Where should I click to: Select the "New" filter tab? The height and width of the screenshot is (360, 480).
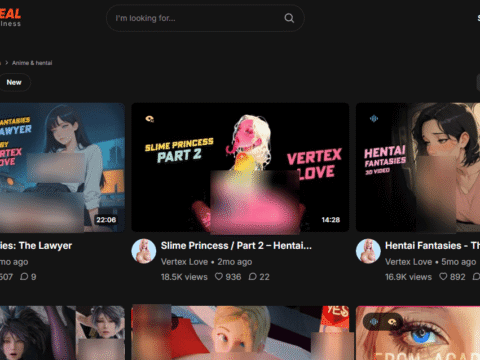tap(14, 82)
